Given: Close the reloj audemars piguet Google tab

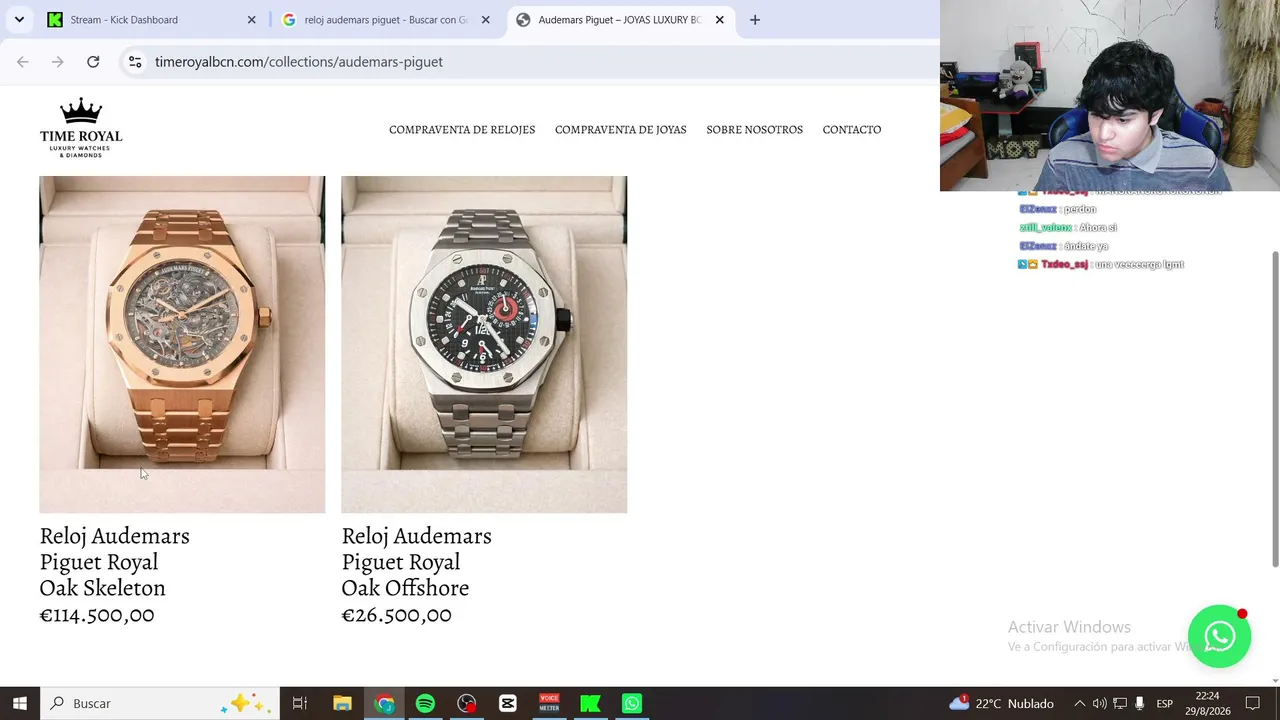Looking at the screenshot, I should [486, 20].
